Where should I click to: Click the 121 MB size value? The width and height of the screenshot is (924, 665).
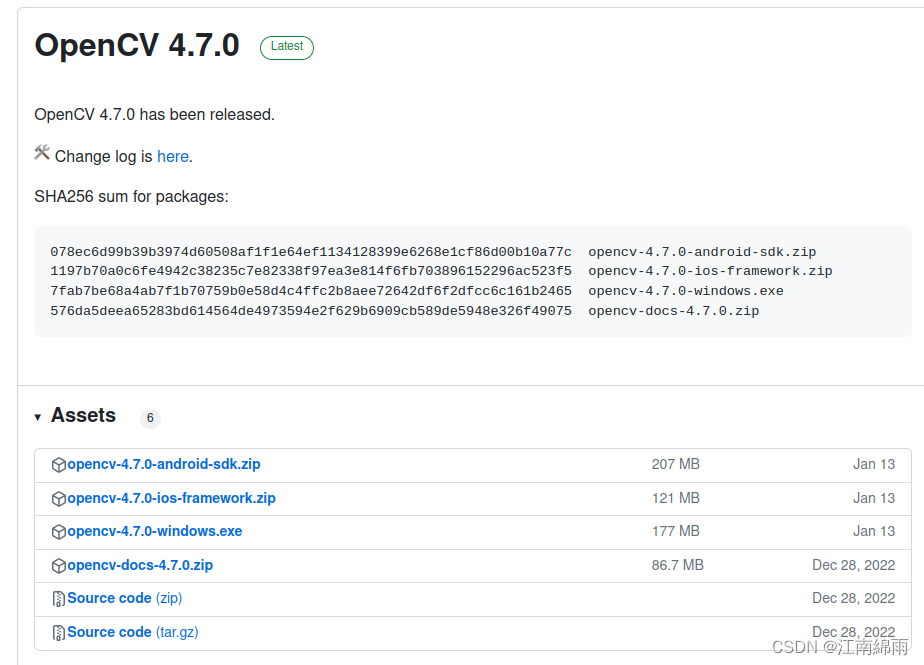[675, 498]
